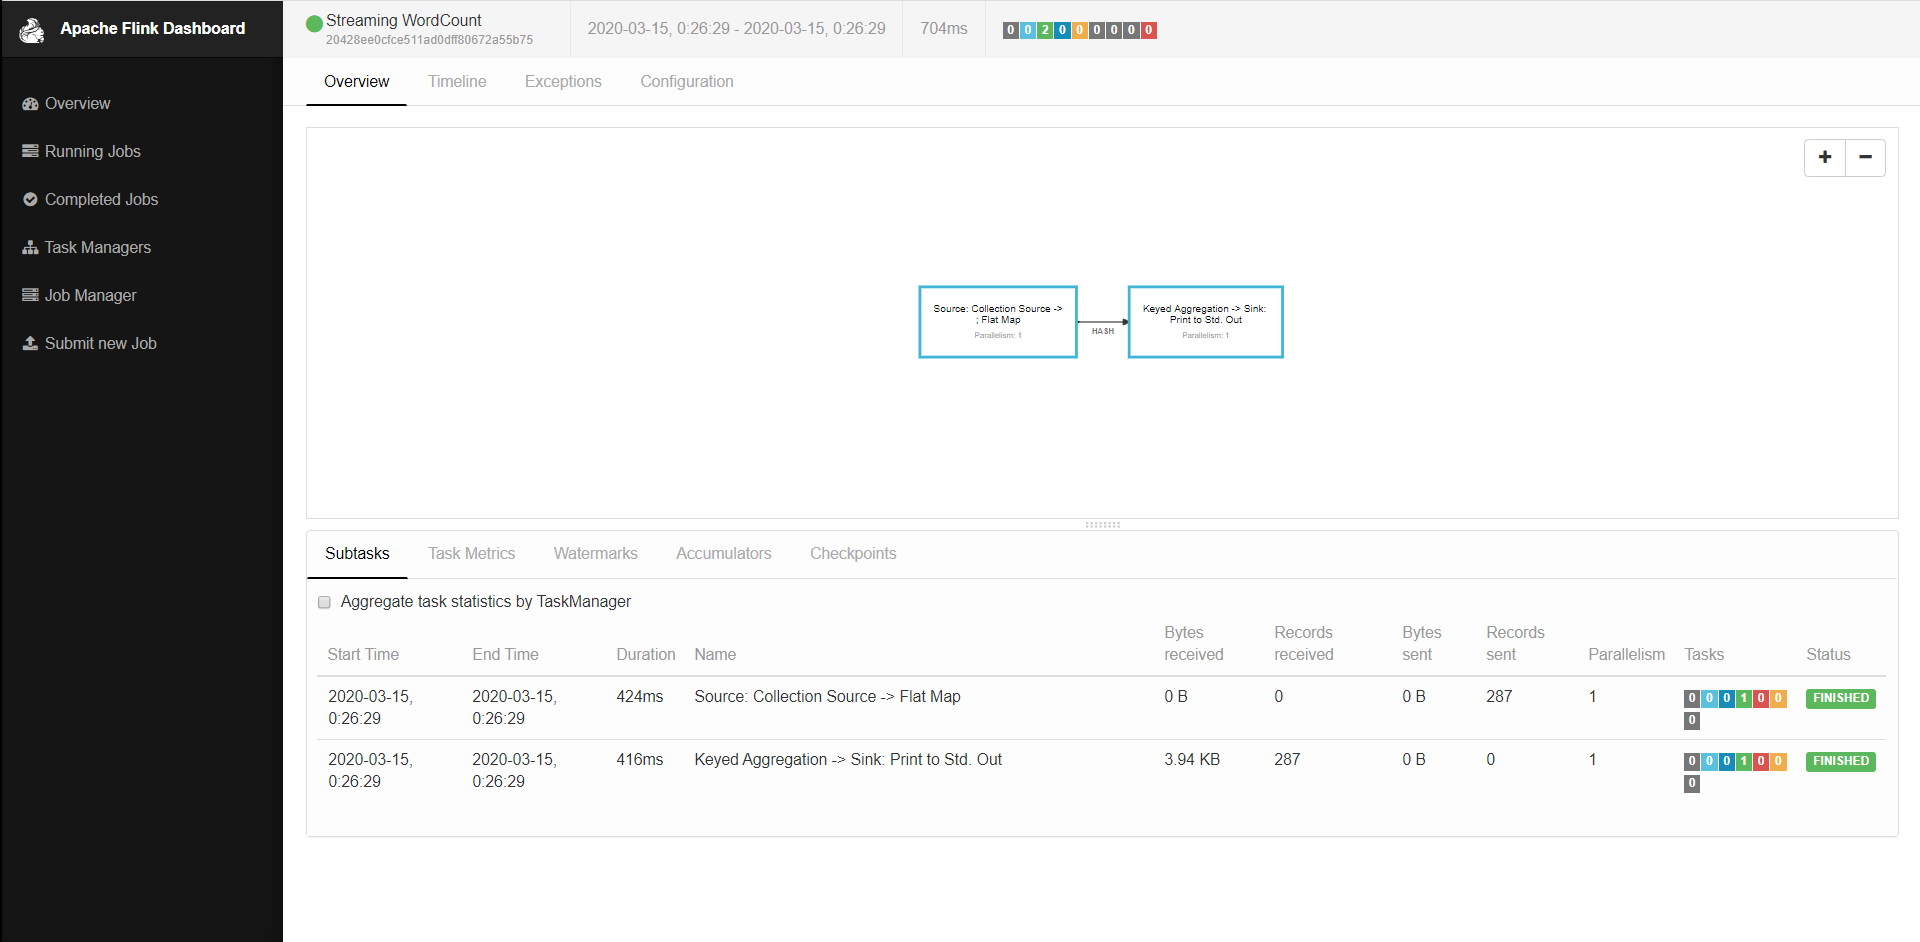Image resolution: width=1920 pixels, height=942 pixels.
Task: Click the Overview dashboard icon in sidebar
Action: (x=30, y=104)
